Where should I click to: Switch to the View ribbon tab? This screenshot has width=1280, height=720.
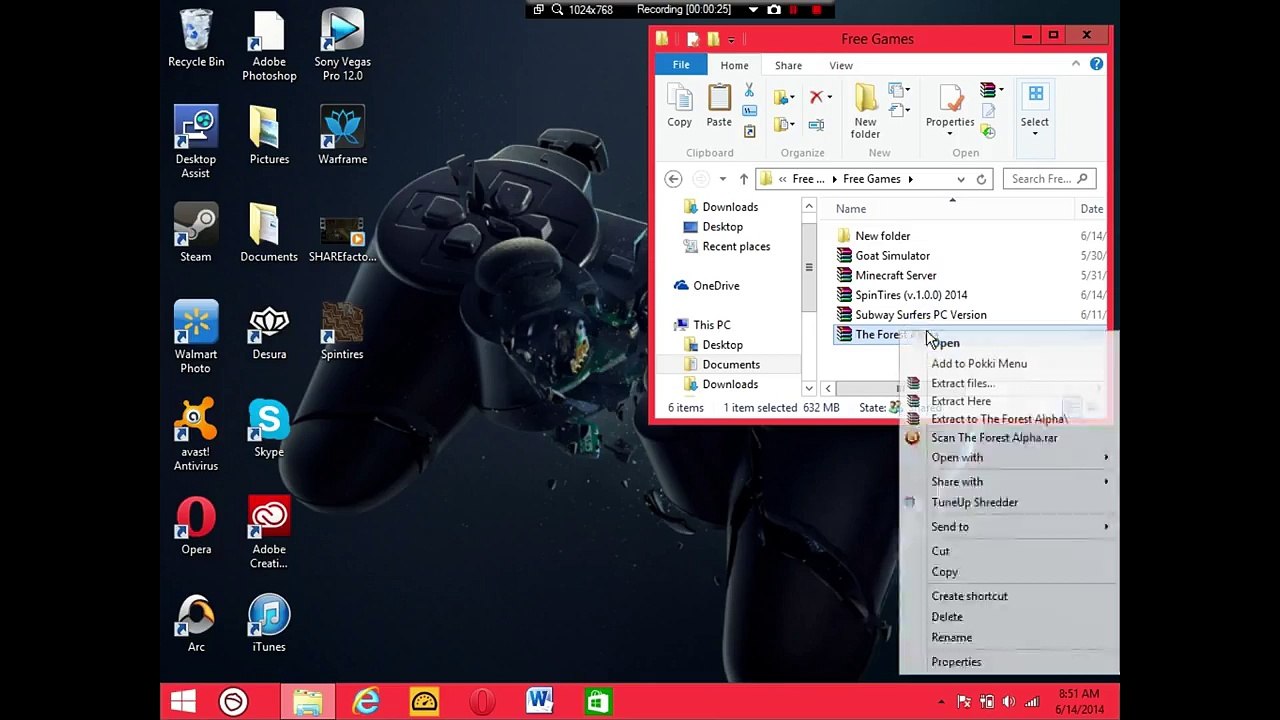pyautogui.click(x=841, y=66)
